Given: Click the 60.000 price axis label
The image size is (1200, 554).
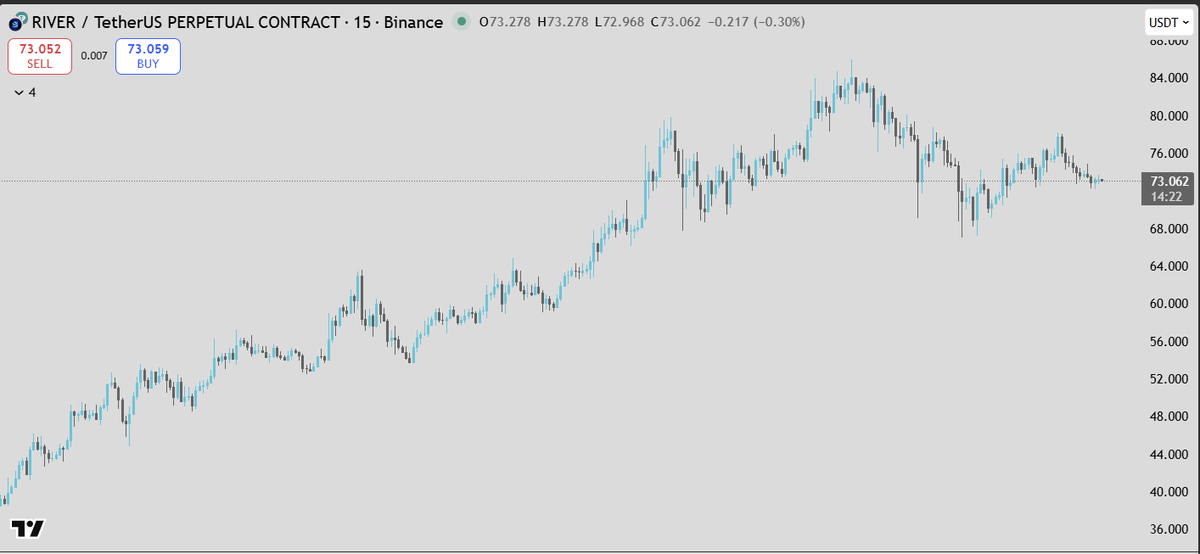Looking at the screenshot, I should coord(1168,304).
